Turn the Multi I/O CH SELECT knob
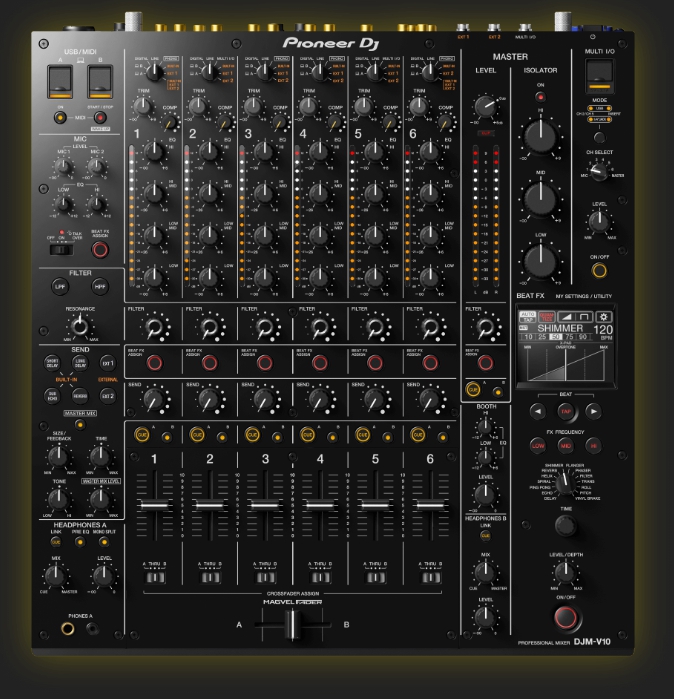Image resolution: width=674 pixels, height=699 pixels. [x=599, y=172]
